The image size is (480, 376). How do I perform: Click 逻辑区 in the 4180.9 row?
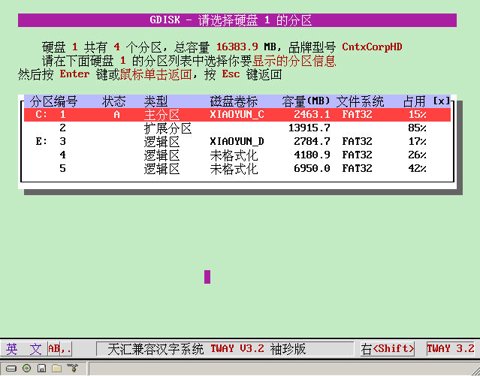click(162, 155)
